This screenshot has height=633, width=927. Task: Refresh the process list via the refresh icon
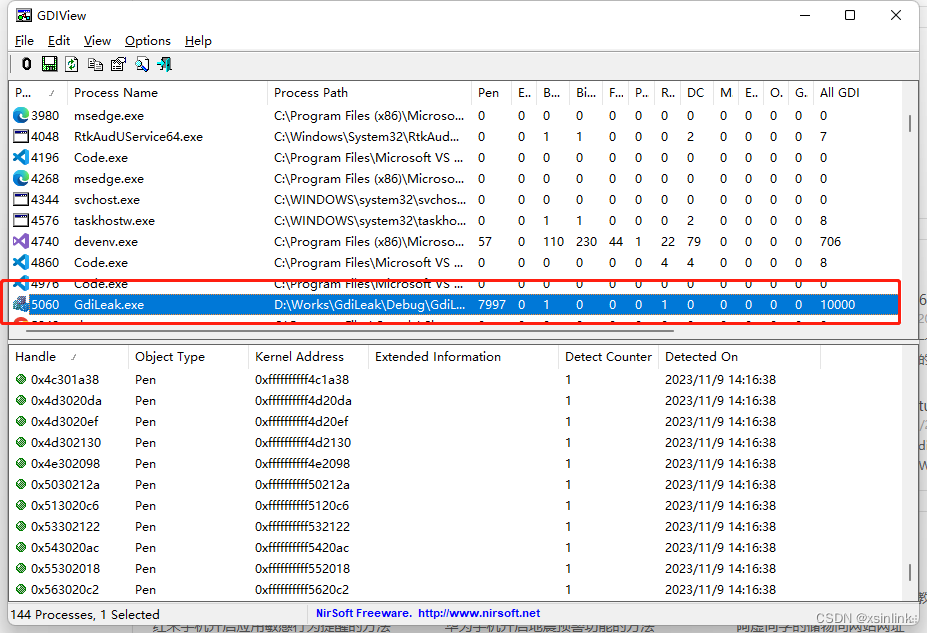(x=71, y=64)
